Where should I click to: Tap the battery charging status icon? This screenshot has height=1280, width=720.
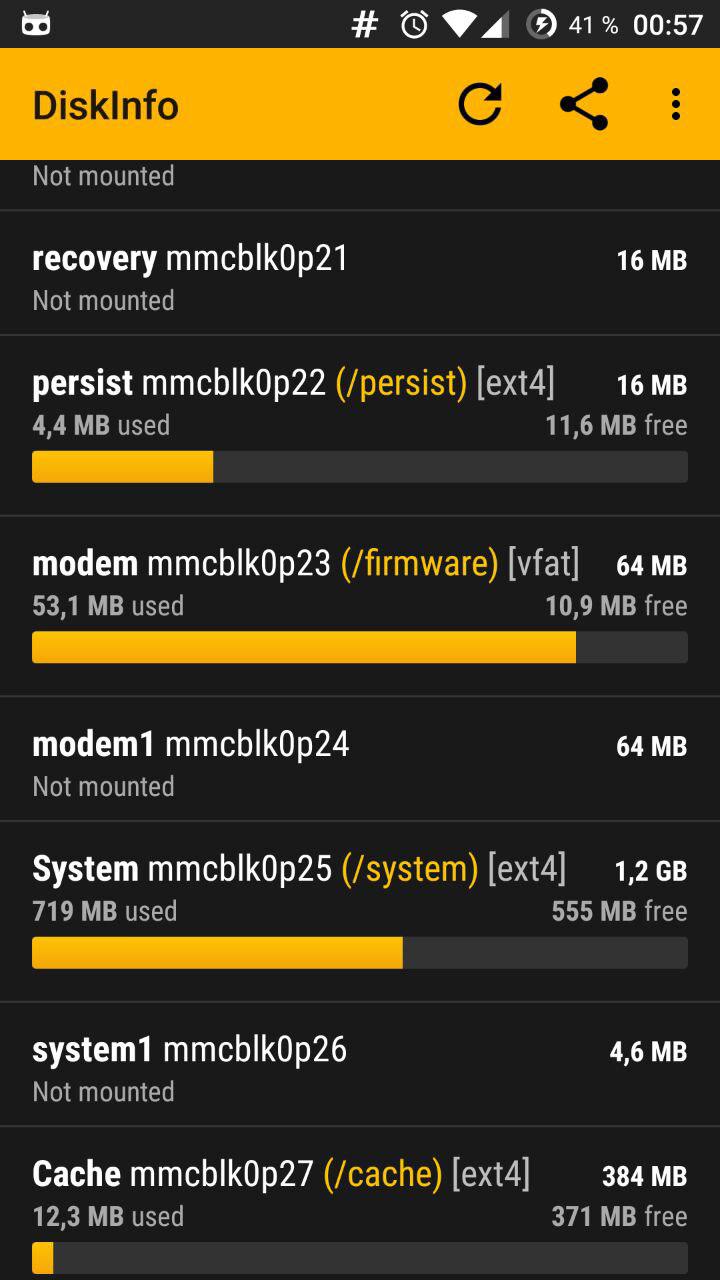pos(541,25)
